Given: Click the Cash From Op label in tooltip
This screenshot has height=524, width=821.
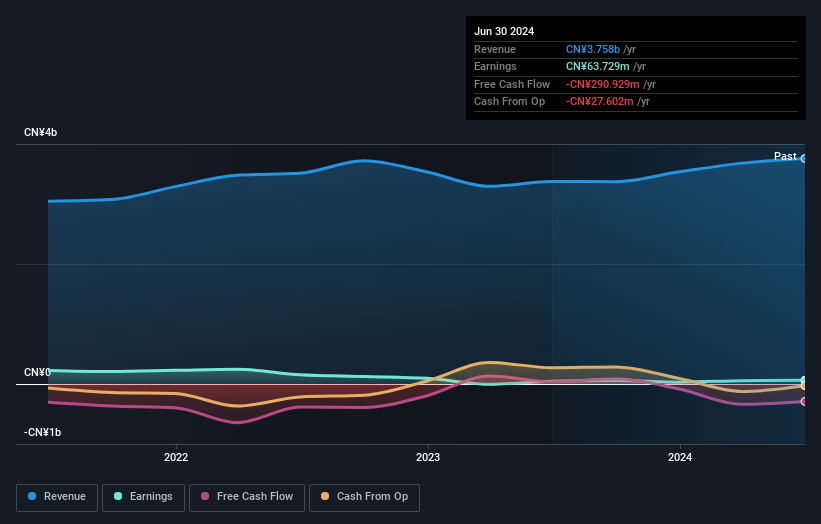Looking at the screenshot, I should coord(509,102).
